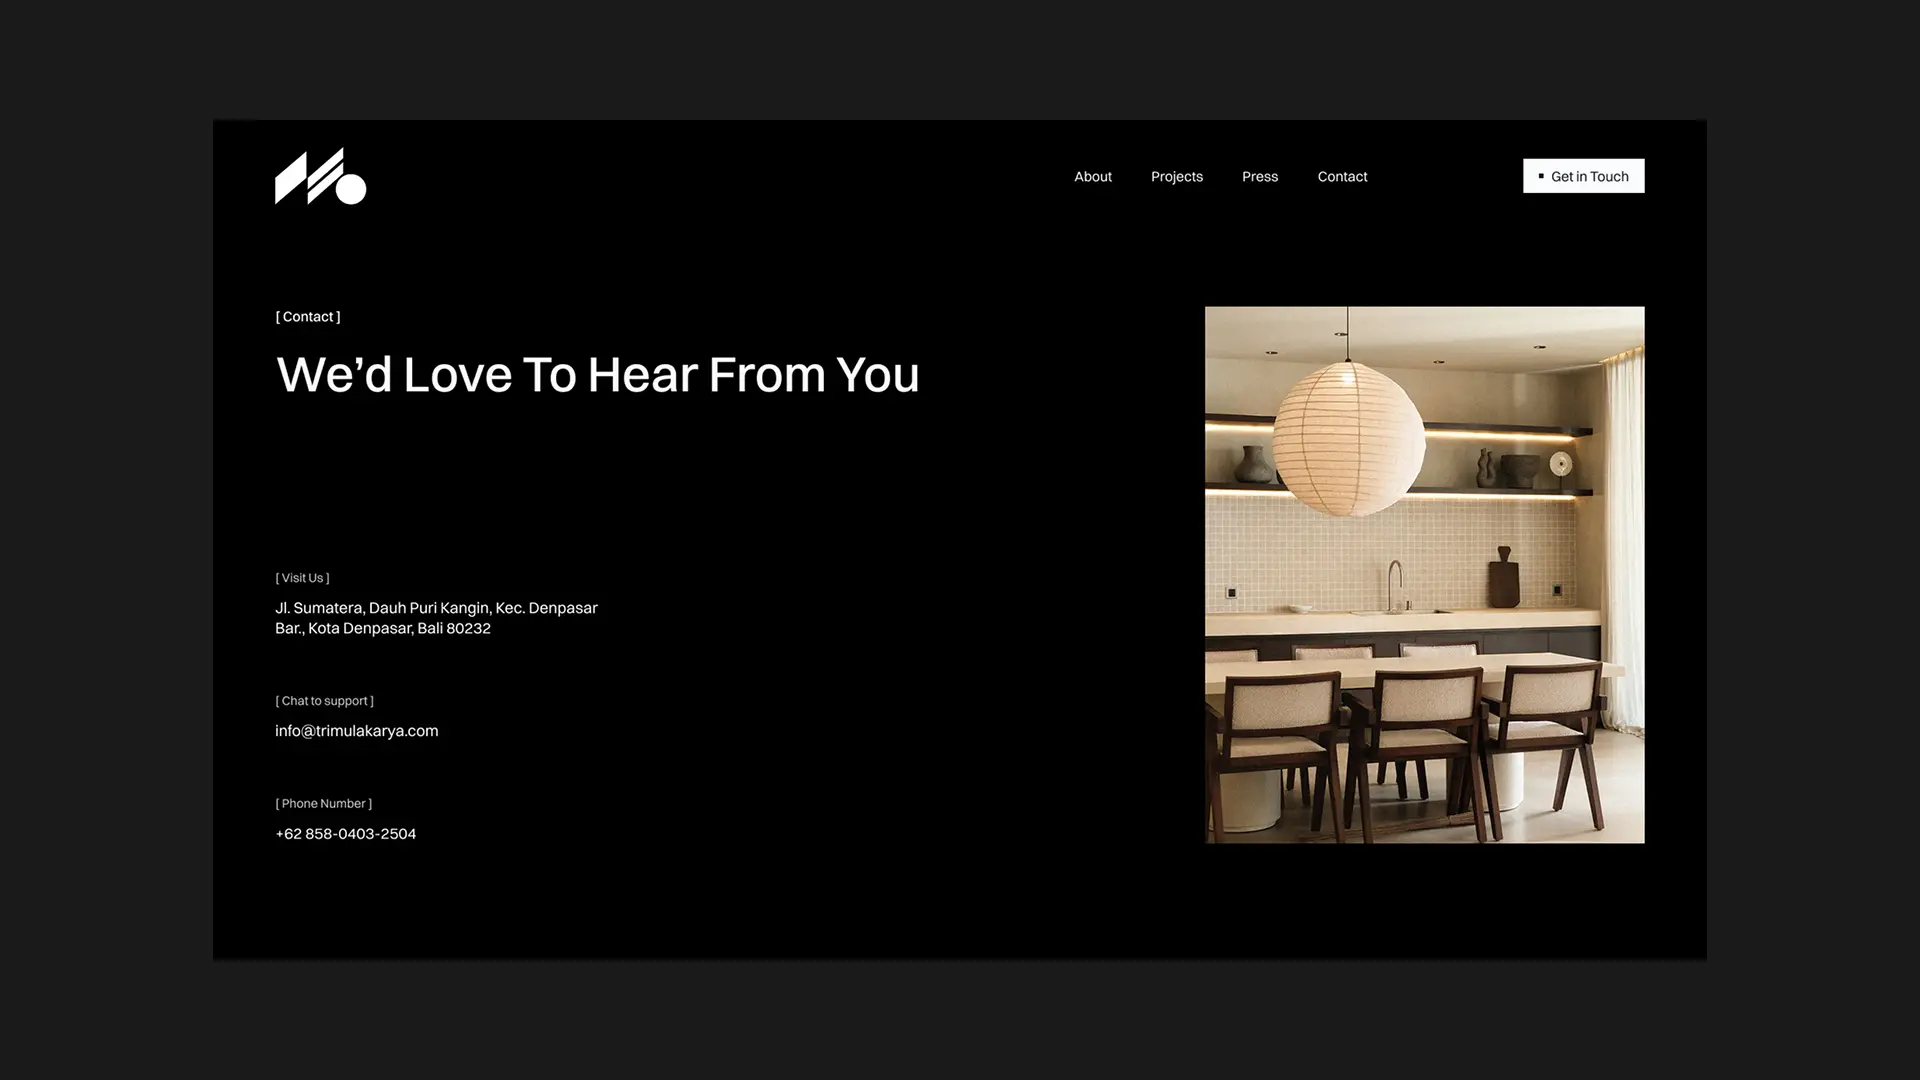Screen dimensions: 1920x1080
Task: Click the Jl. Sumatera address text
Action: coord(436,618)
